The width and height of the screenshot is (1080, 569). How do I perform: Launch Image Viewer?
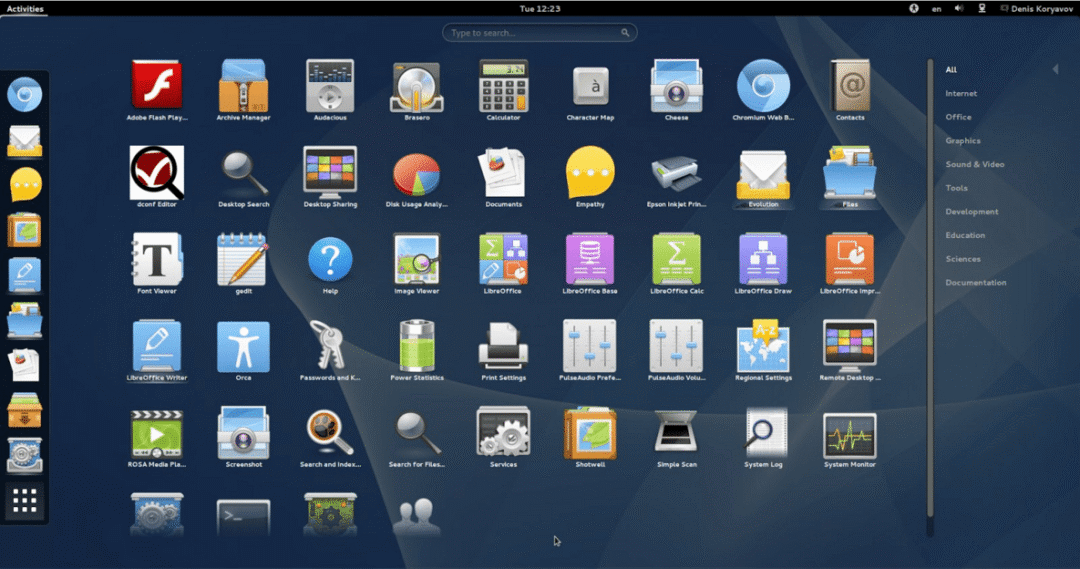[417, 264]
